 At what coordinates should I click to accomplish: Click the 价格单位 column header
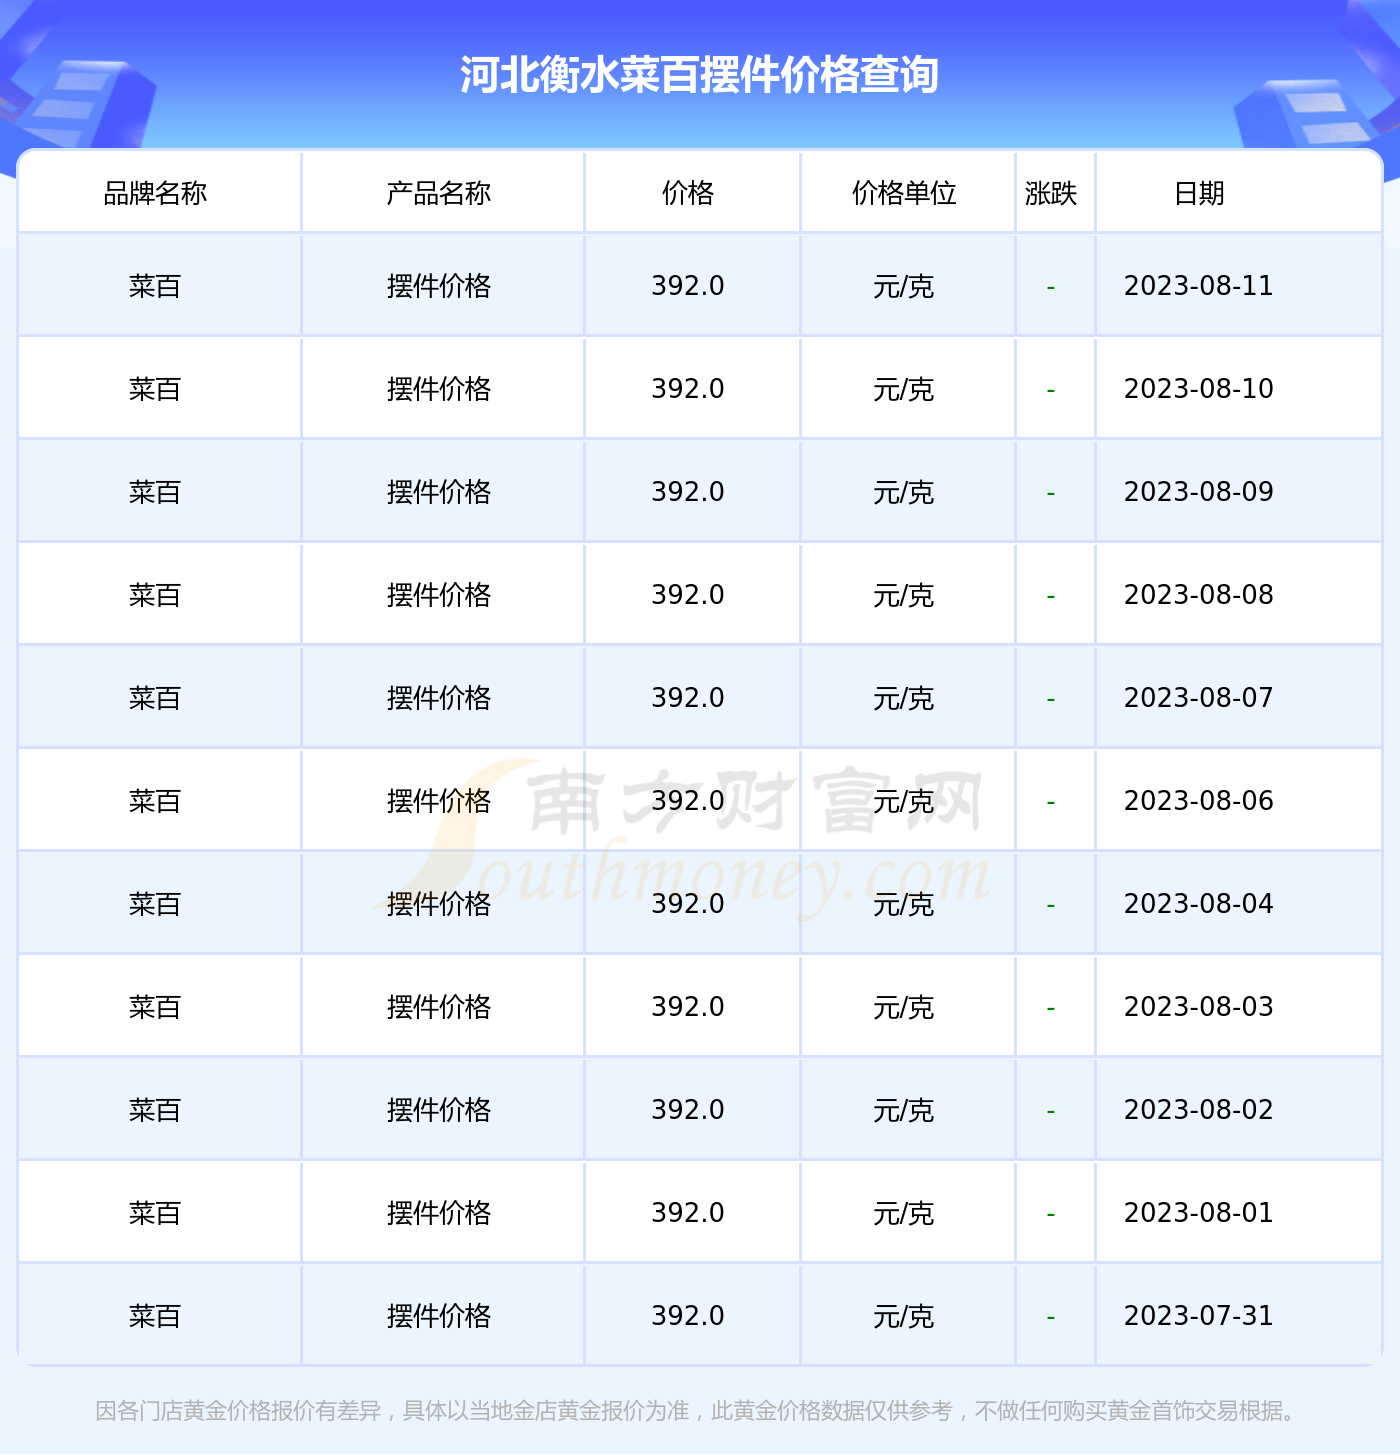click(x=904, y=193)
